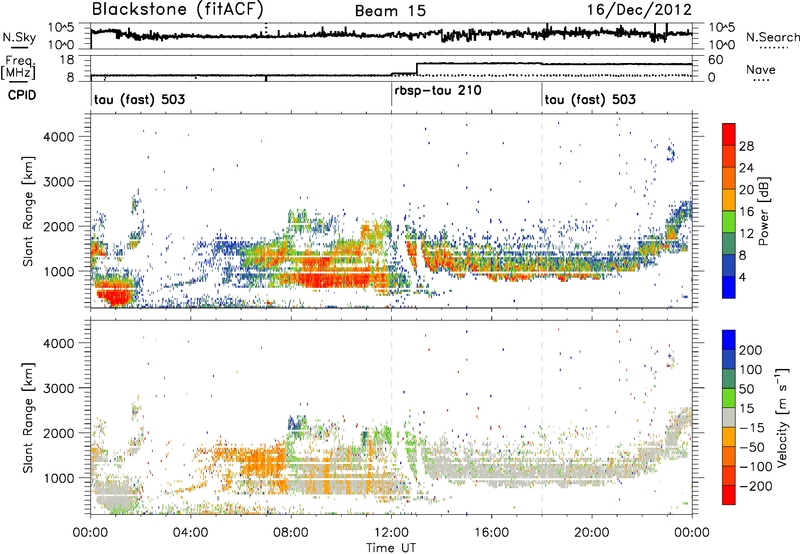This screenshot has width=800, height=554.
Task: Click the "N.Sky" legend label
Action: pos(19,38)
